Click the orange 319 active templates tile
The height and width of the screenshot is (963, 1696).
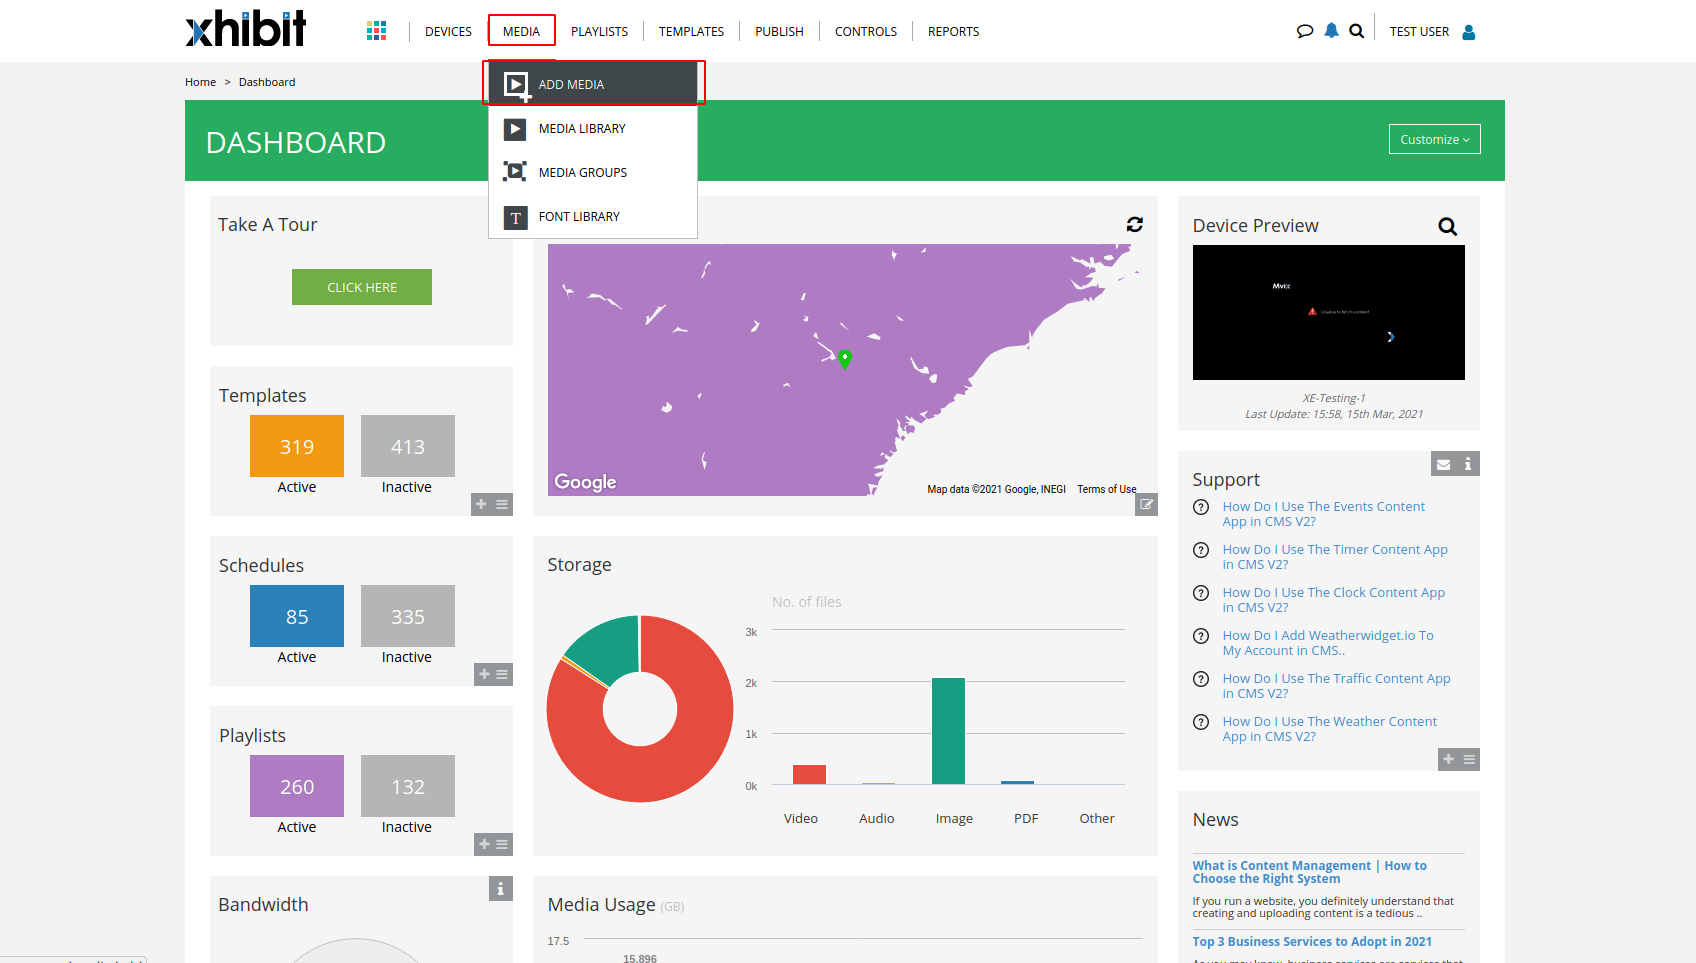[x=297, y=446]
